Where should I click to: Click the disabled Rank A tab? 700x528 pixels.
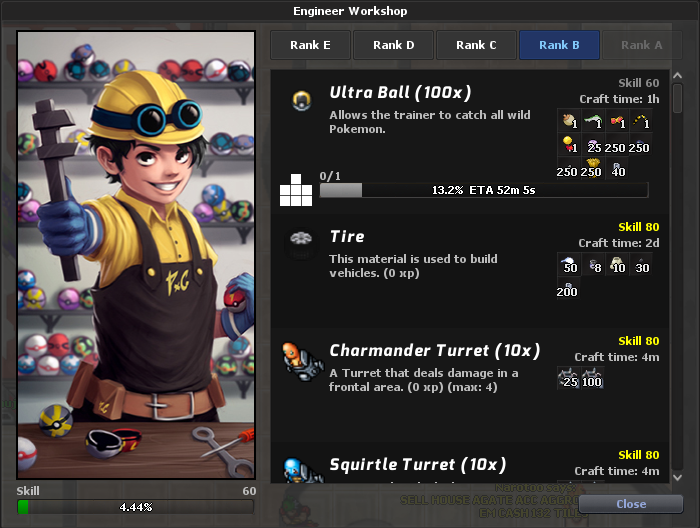point(642,45)
